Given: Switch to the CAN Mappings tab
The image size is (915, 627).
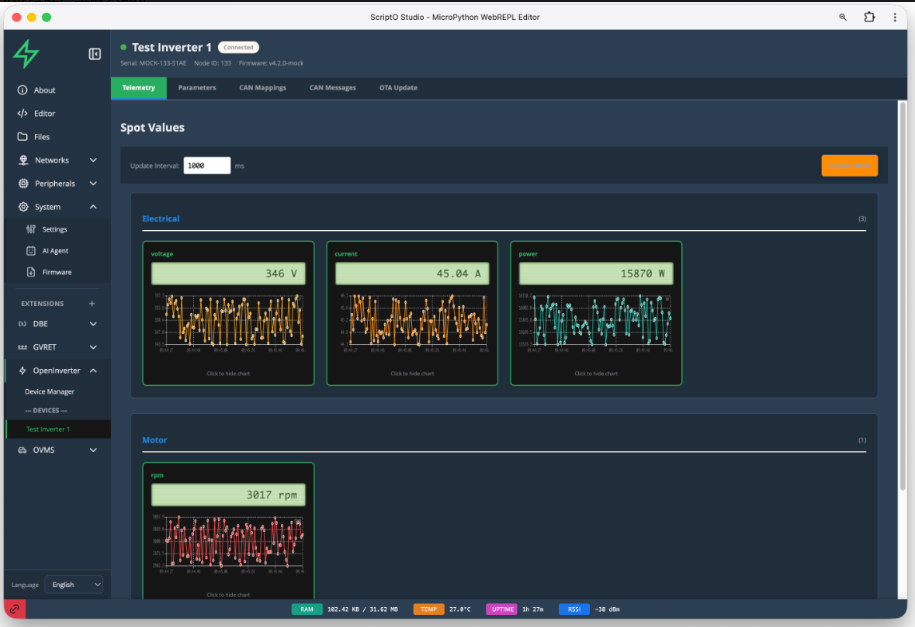Looking at the screenshot, I should 264,88.
